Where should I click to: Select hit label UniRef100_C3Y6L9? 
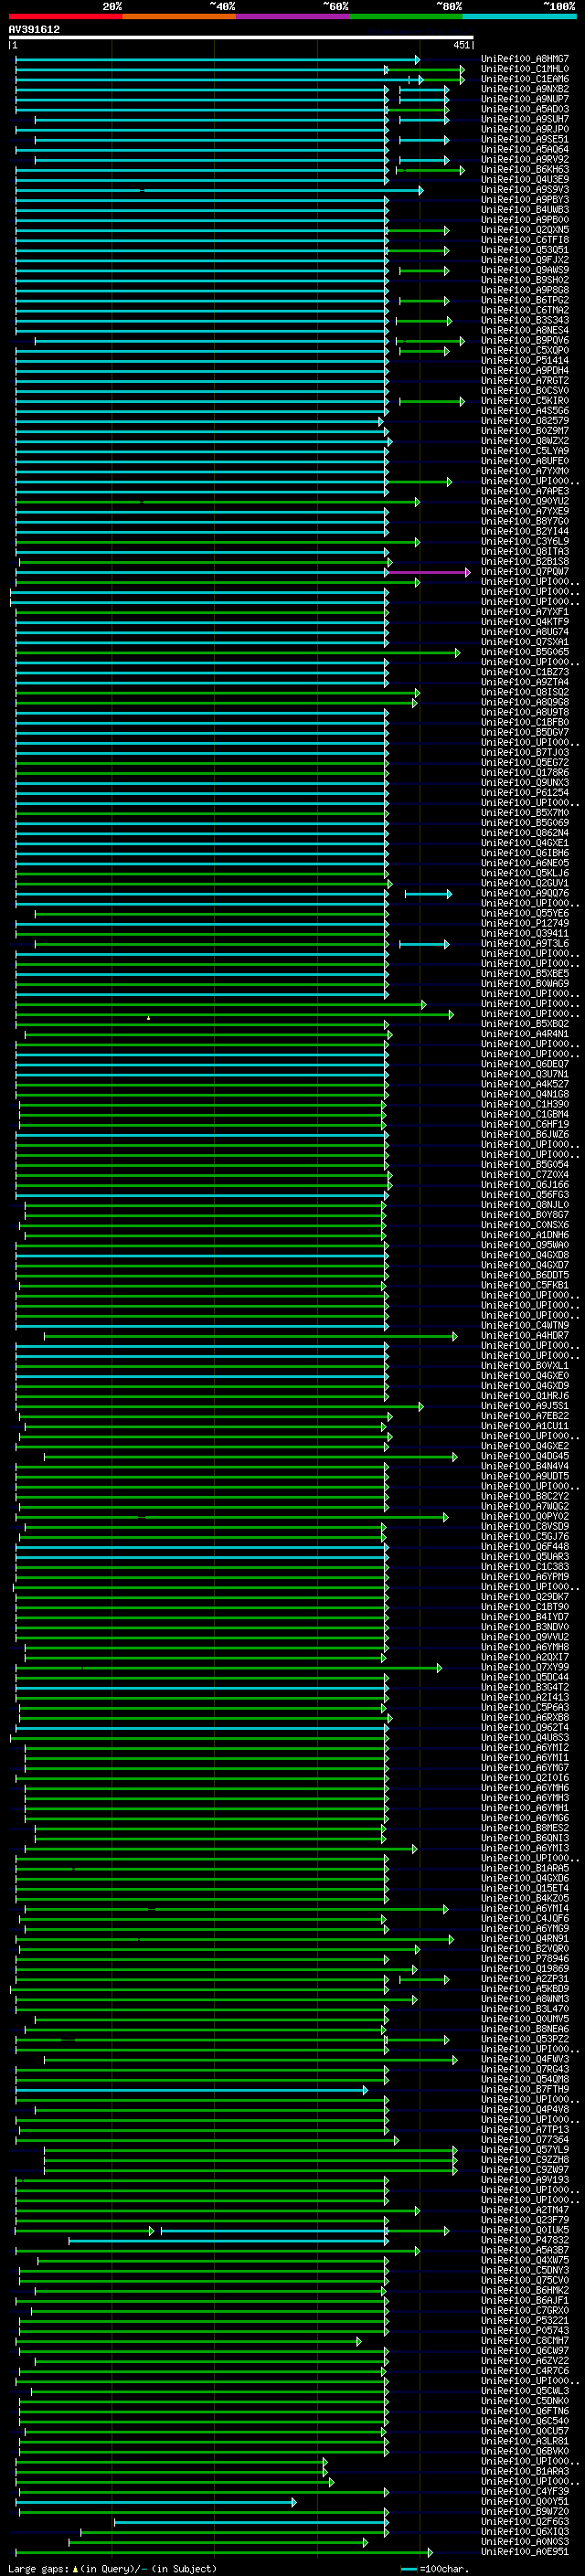[525, 542]
